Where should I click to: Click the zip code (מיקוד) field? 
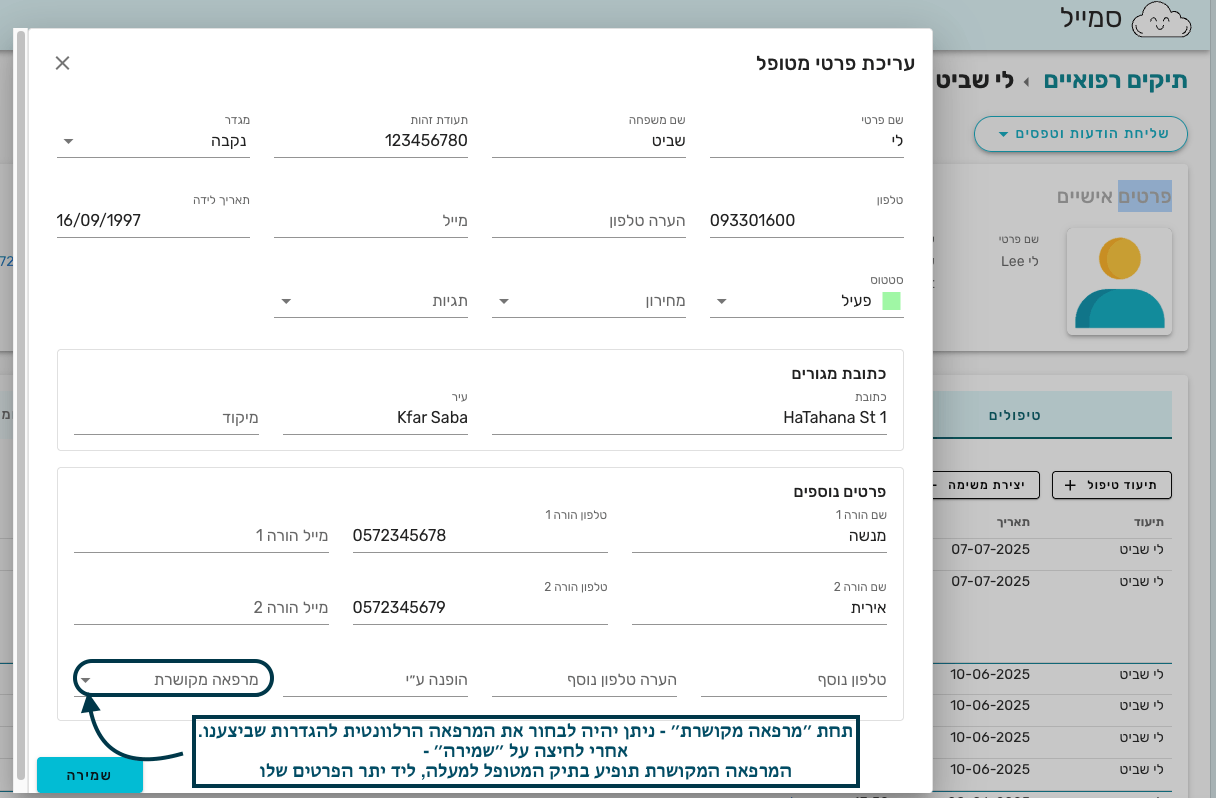tap(166, 418)
